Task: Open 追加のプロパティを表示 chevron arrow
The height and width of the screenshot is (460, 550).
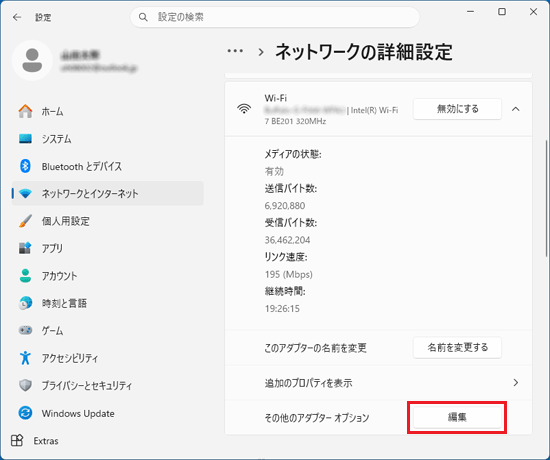Action: coord(516,382)
